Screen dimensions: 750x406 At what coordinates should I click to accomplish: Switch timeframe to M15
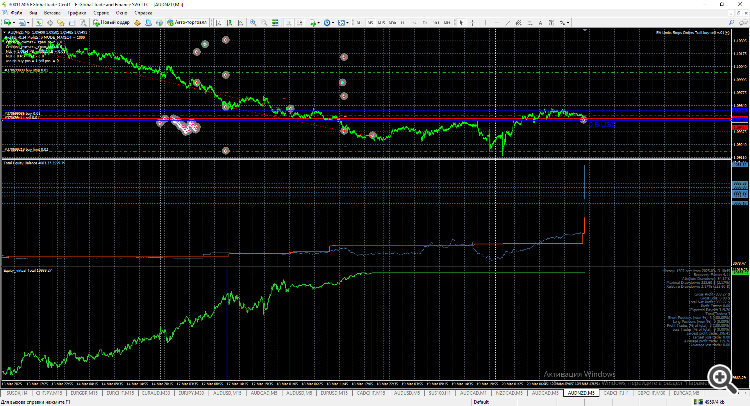(381, 22)
